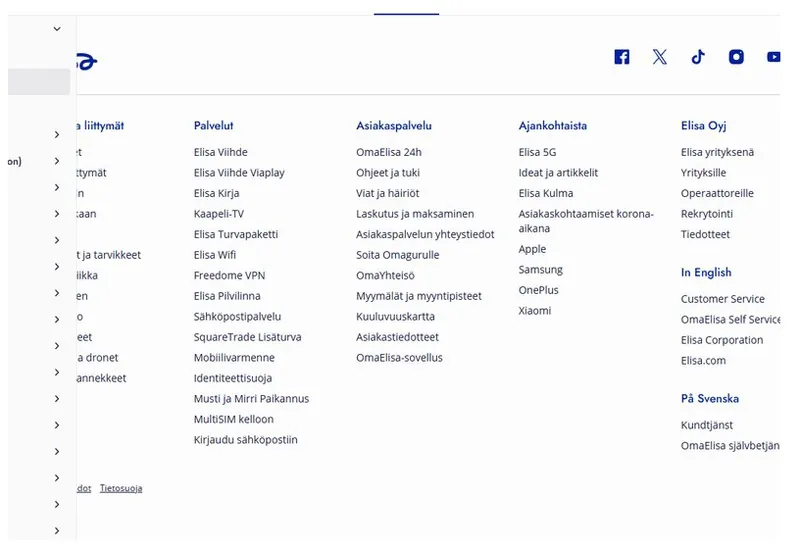
Task: Open the YouTube channel icon
Action: (x=773, y=57)
